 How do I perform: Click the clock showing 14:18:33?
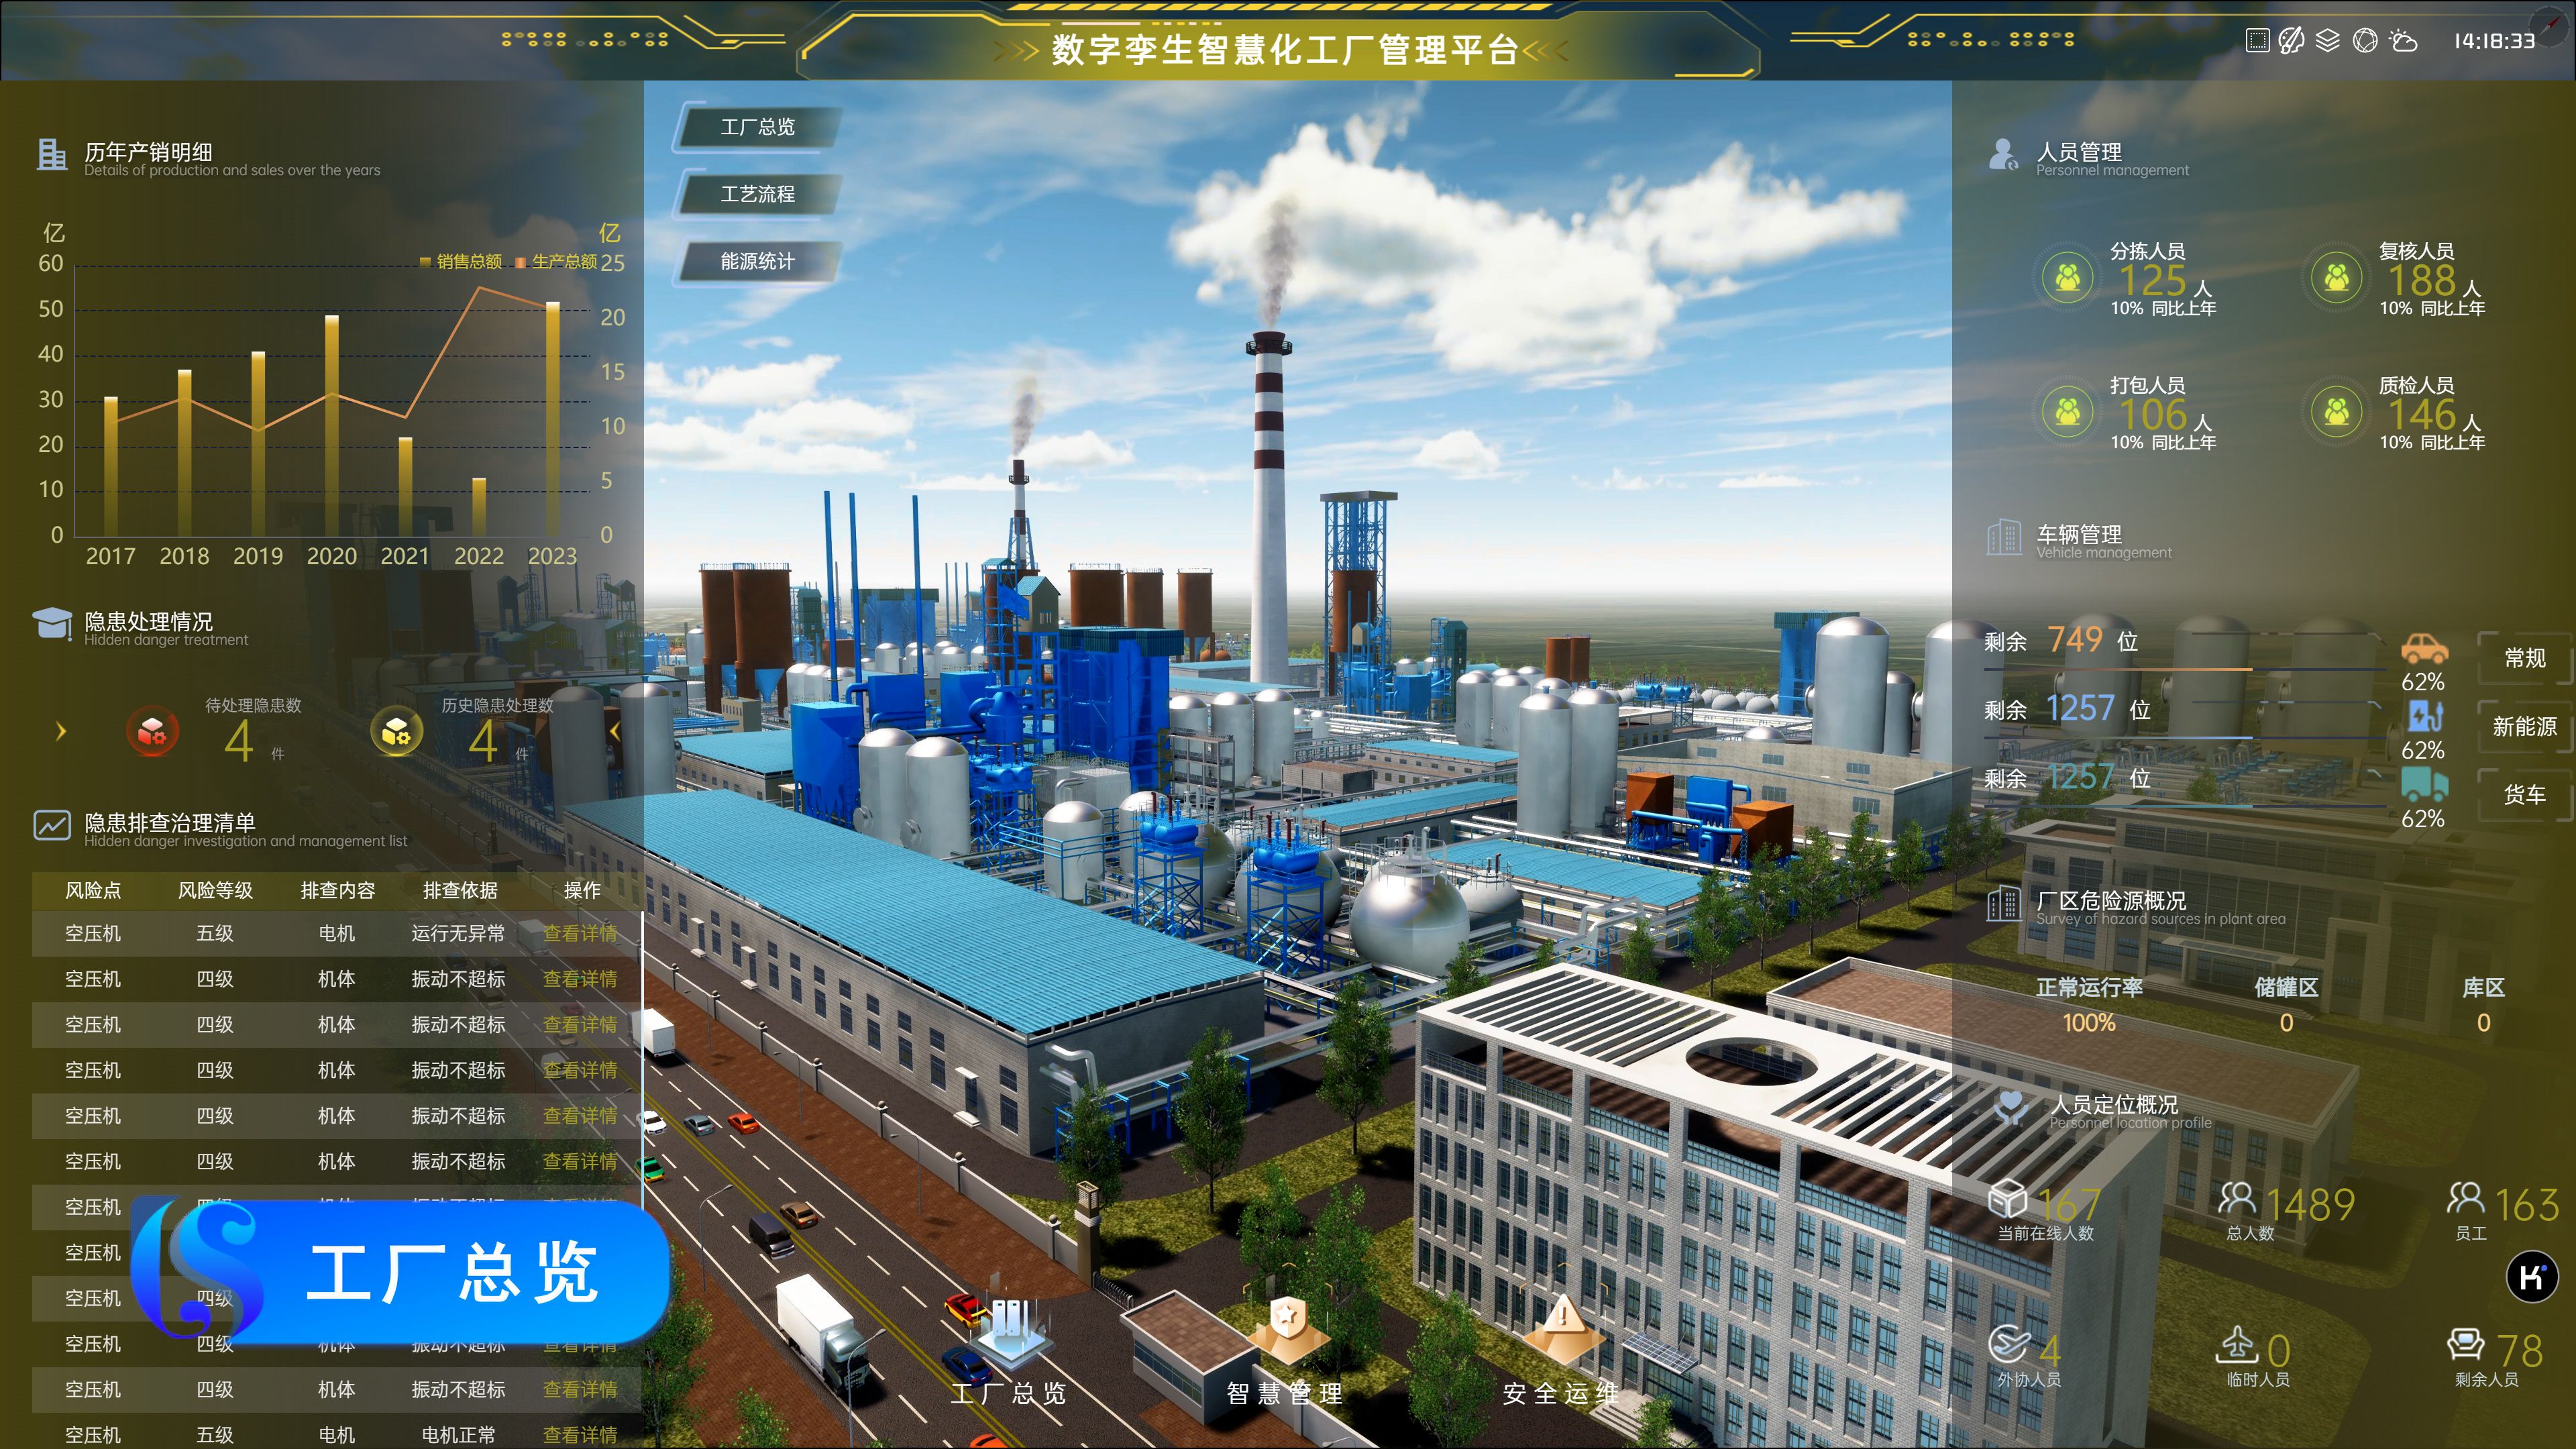point(2494,41)
